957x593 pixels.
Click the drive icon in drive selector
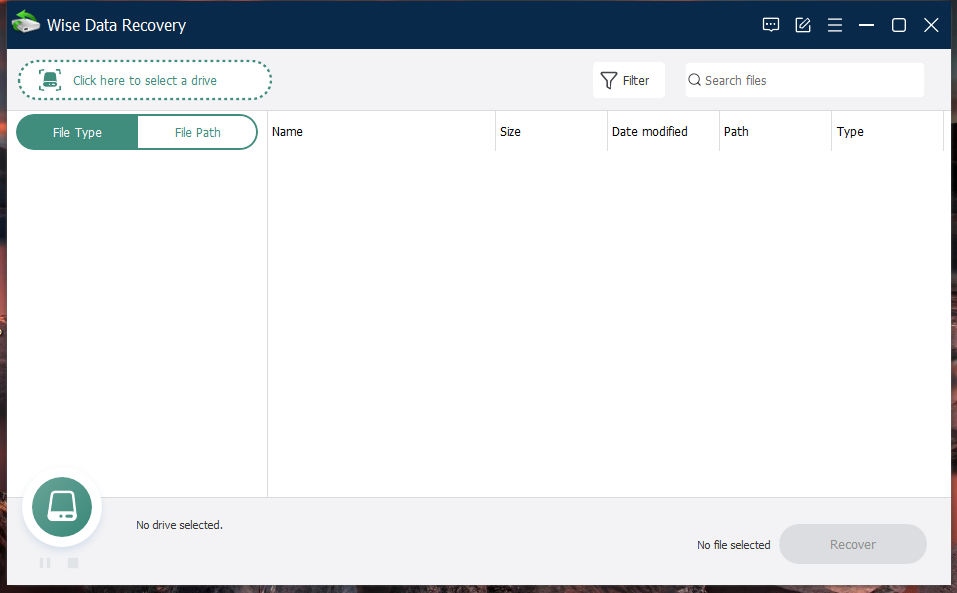pos(50,81)
